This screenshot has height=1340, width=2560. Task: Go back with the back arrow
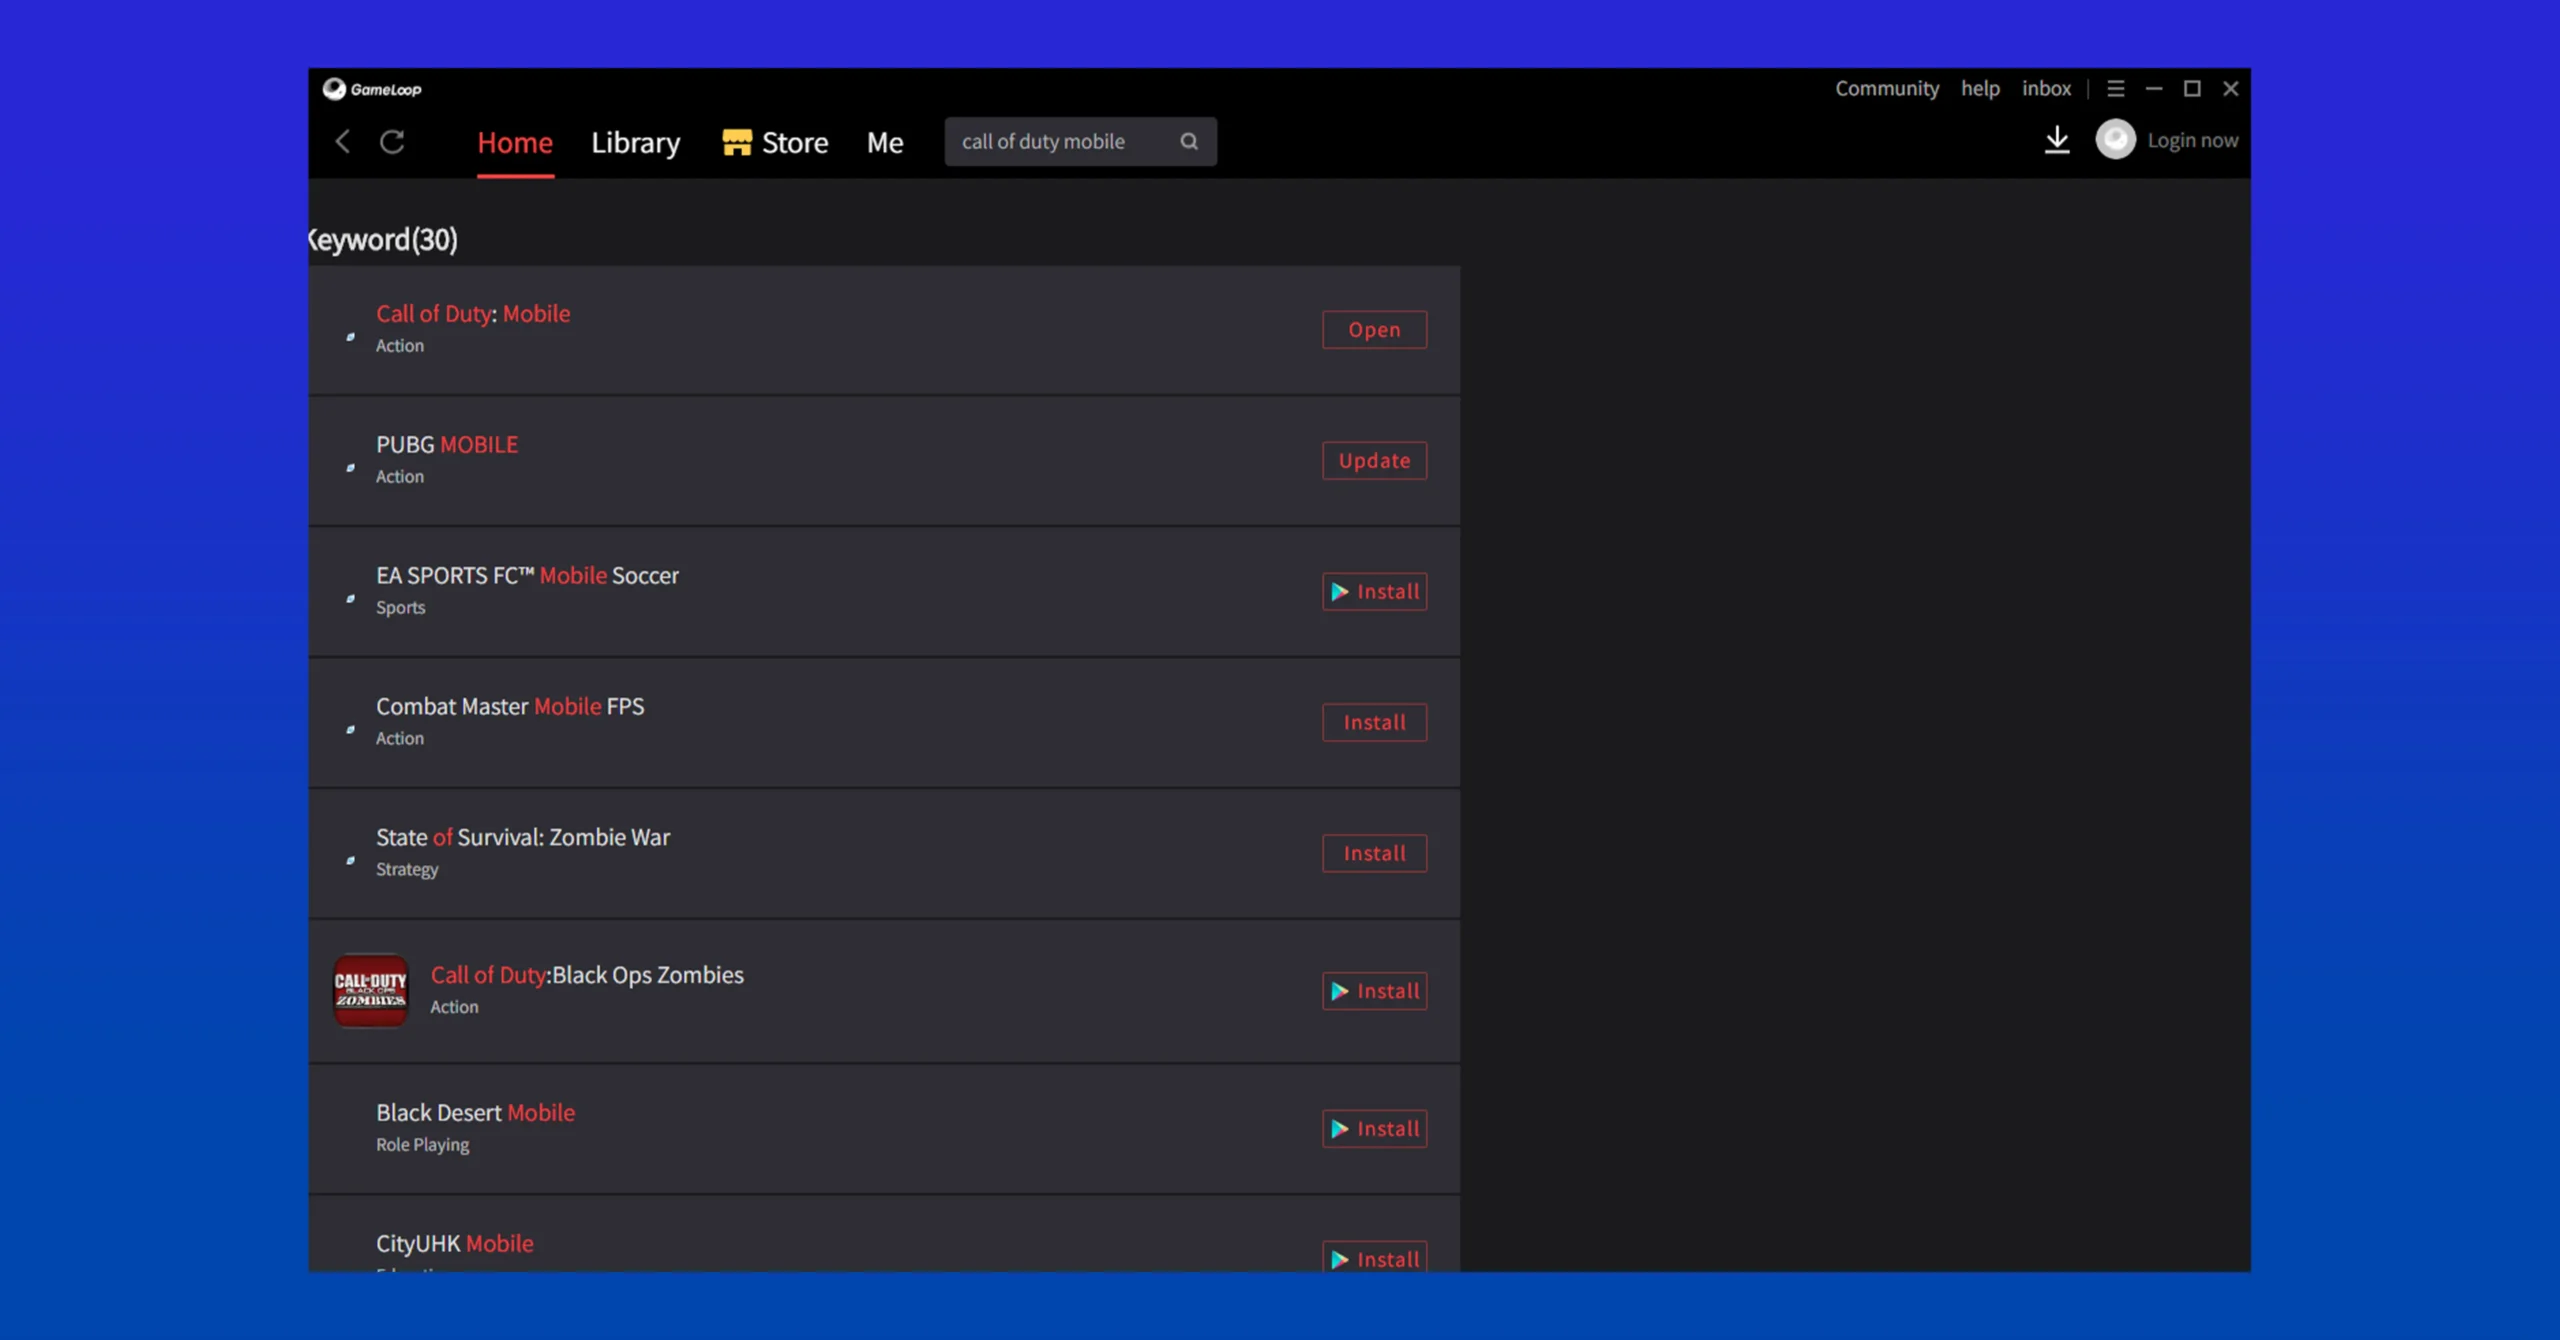(x=343, y=142)
